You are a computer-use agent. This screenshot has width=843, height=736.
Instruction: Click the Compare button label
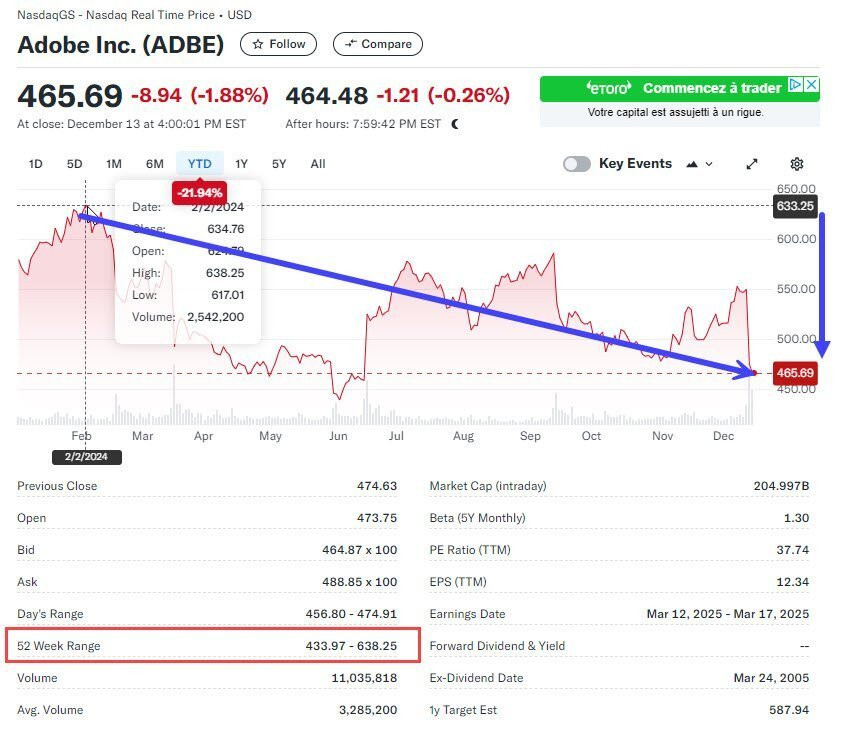386,44
